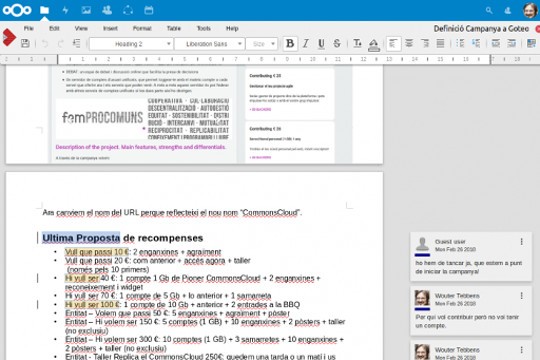
Task: Toggle strikethrough formatting
Action: click(337, 43)
